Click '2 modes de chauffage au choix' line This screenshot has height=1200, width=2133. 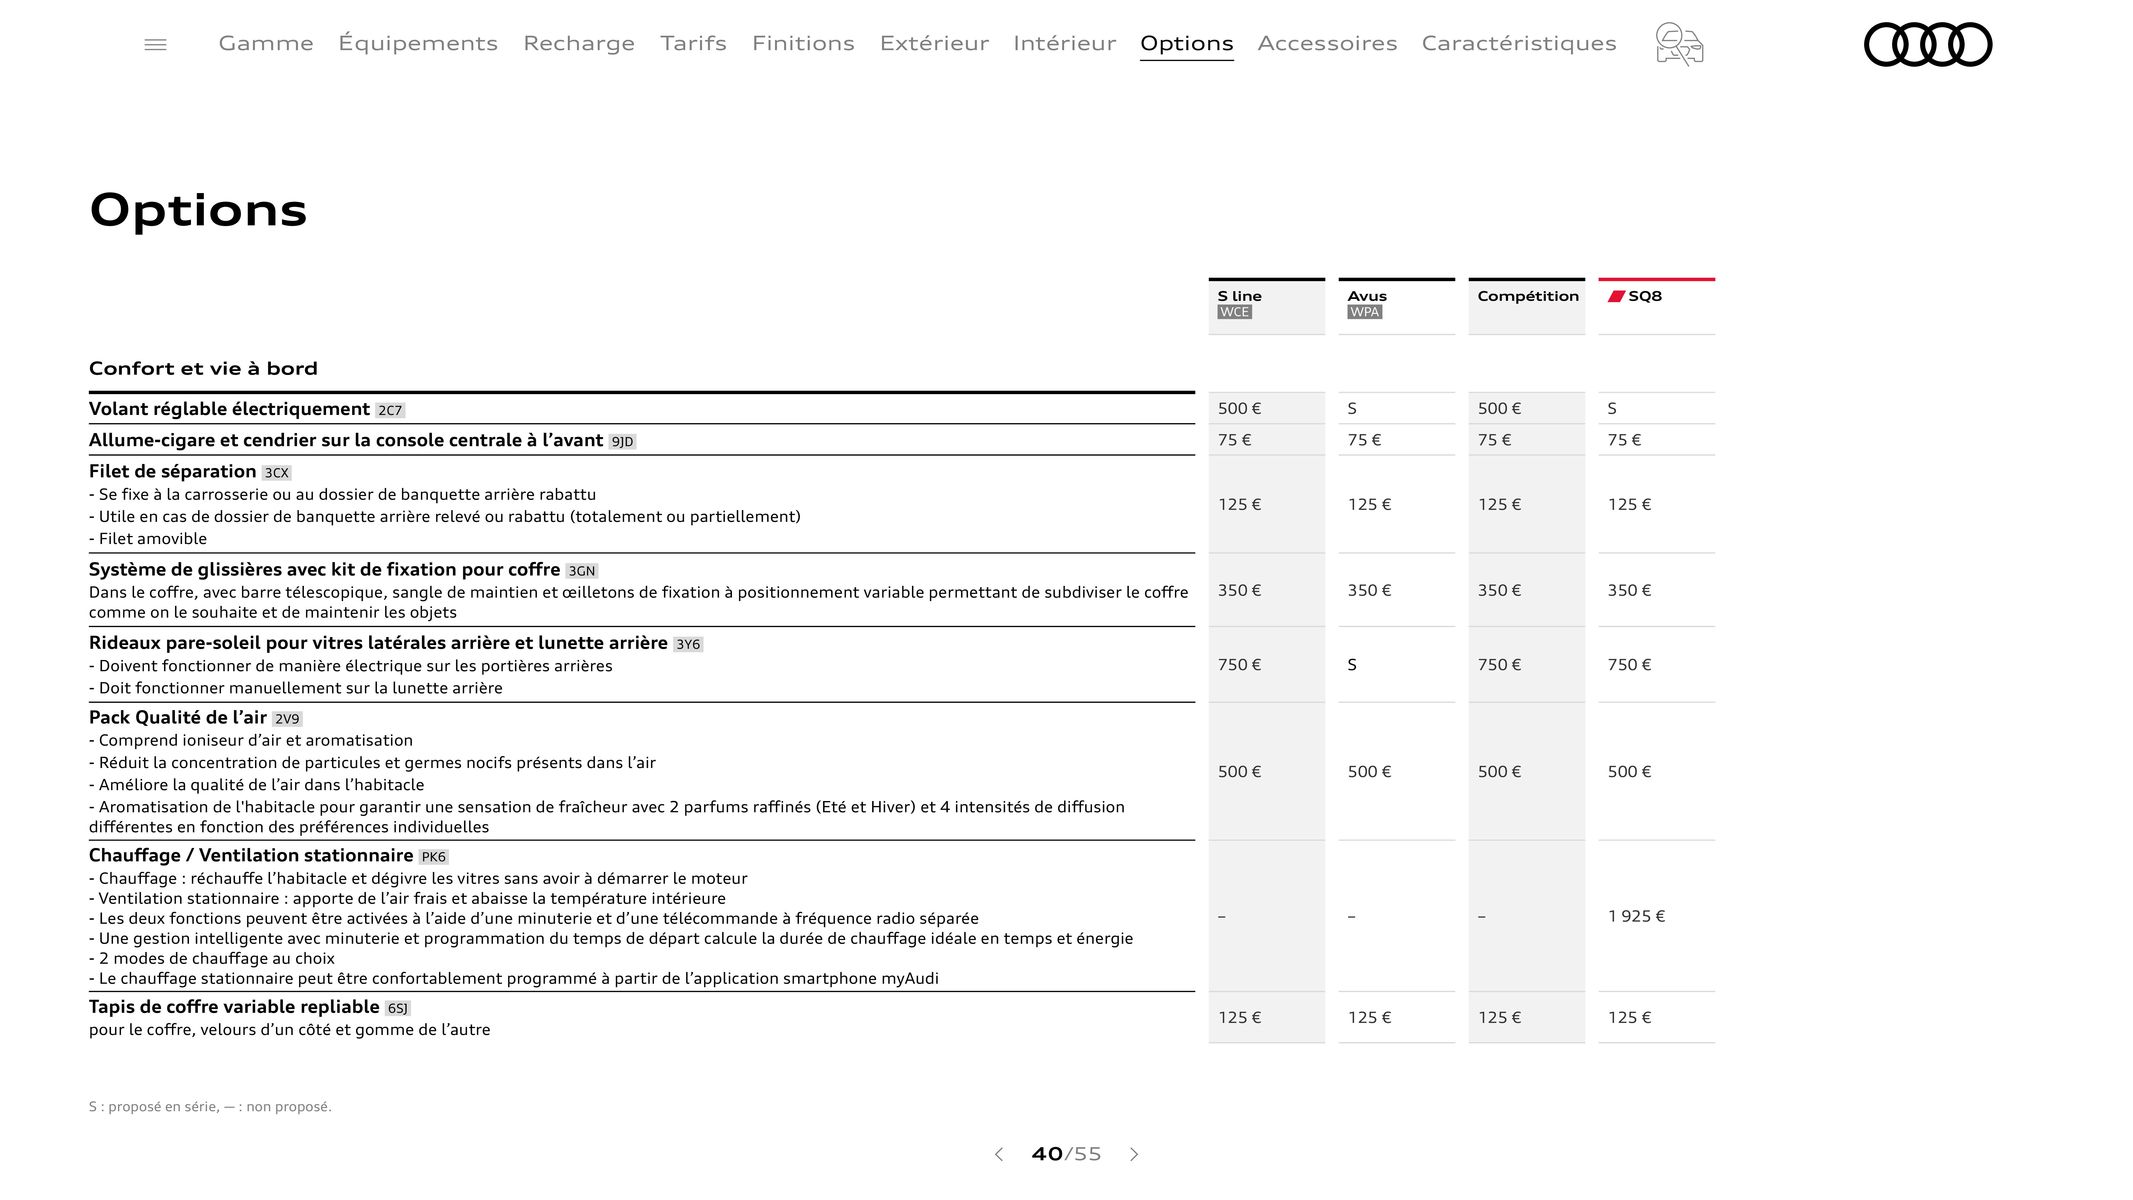pyautogui.click(x=212, y=958)
